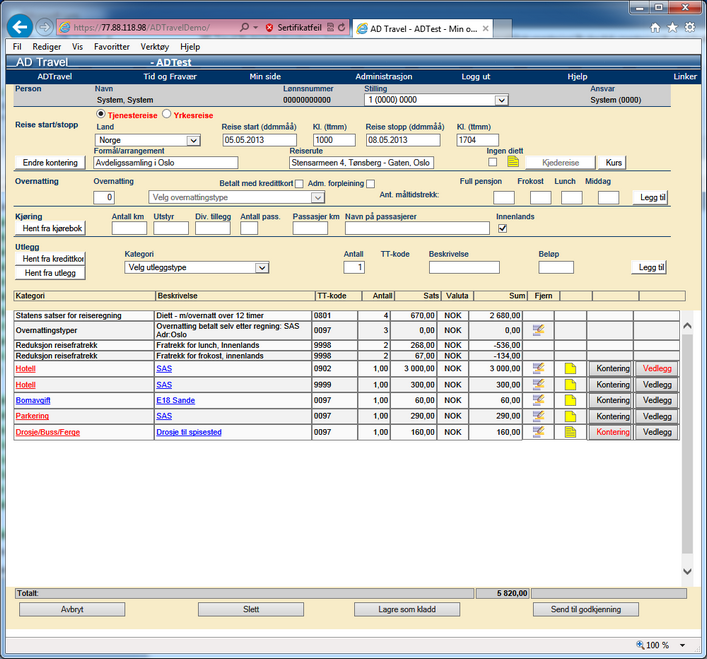Open the note icon in the Drosje/Buss/Ferge row
707x659 pixels.
[x=570, y=432]
